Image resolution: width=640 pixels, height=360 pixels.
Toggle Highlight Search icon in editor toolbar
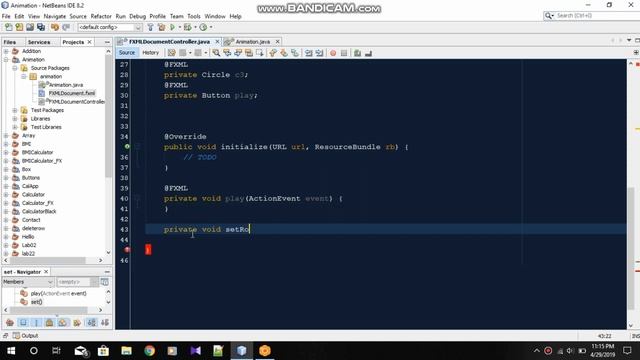(249, 53)
